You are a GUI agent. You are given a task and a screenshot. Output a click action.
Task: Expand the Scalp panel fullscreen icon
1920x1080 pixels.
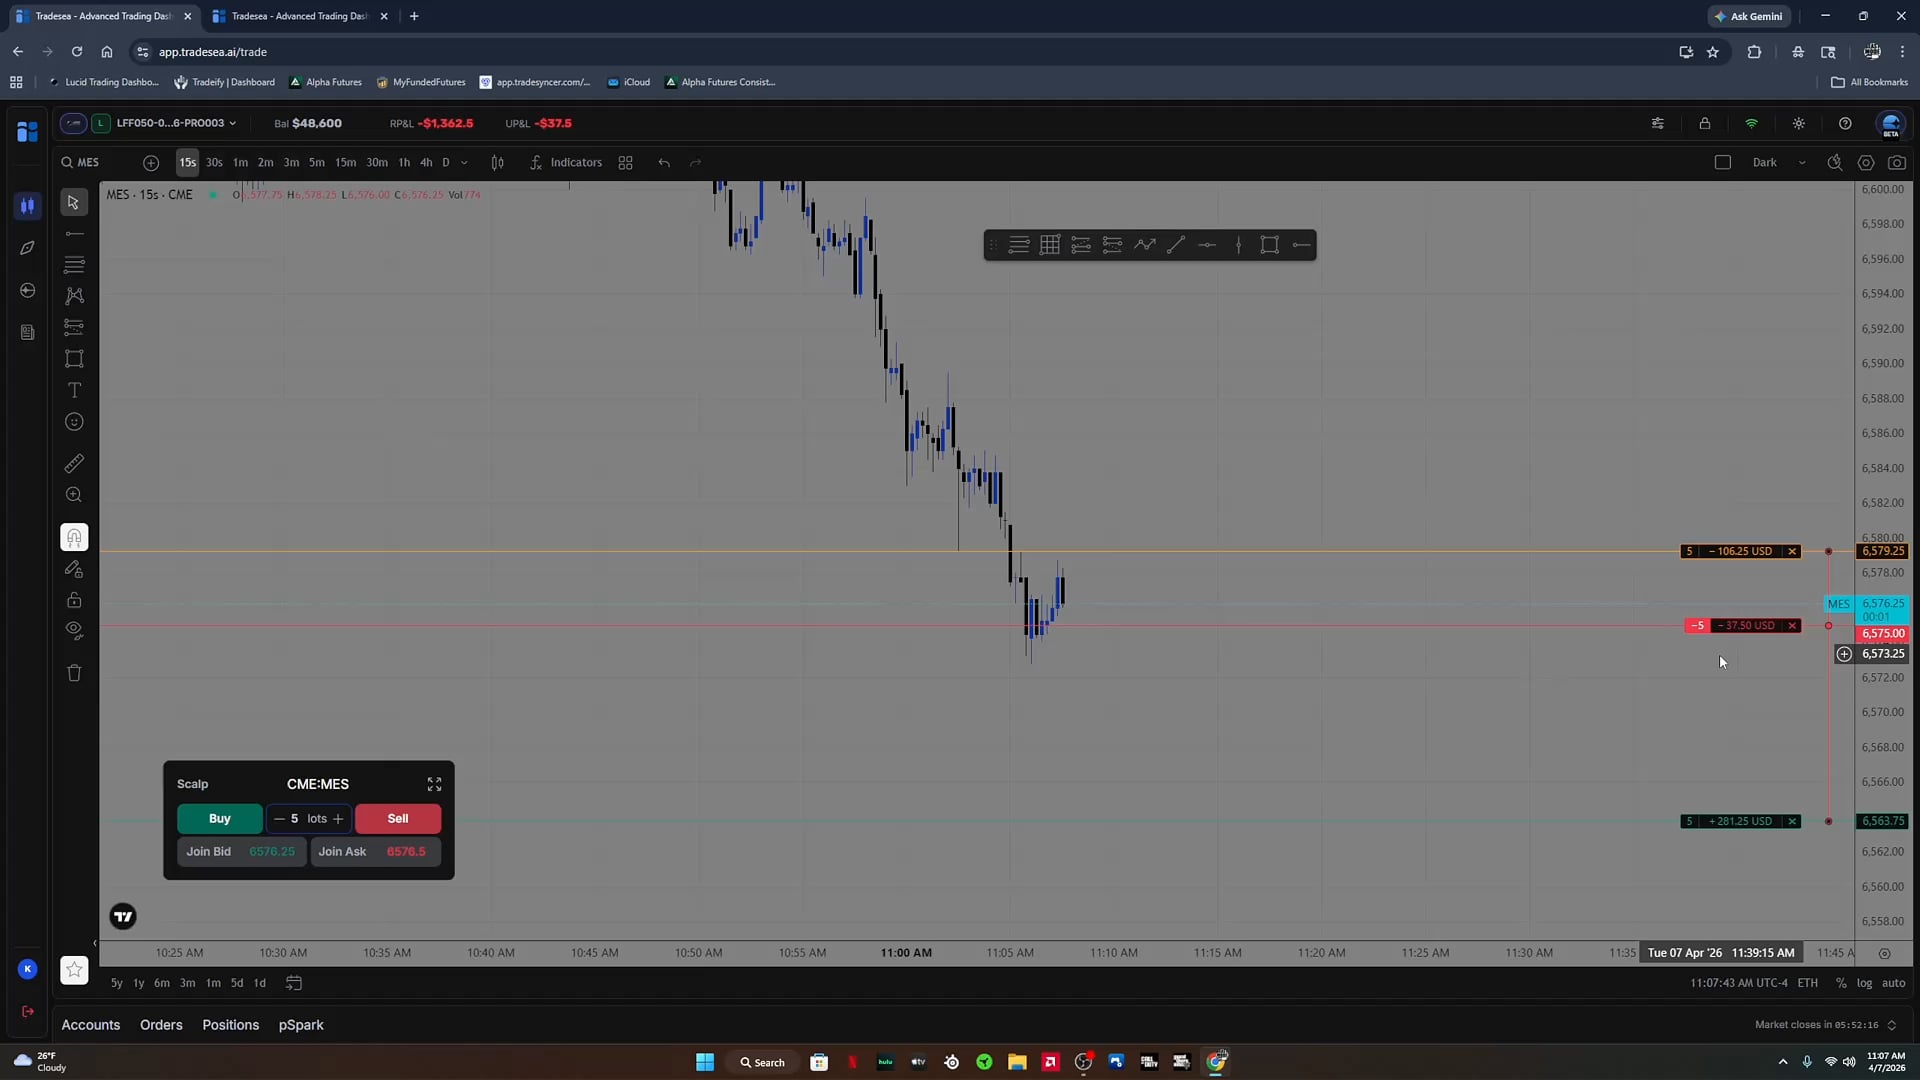(x=434, y=784)
